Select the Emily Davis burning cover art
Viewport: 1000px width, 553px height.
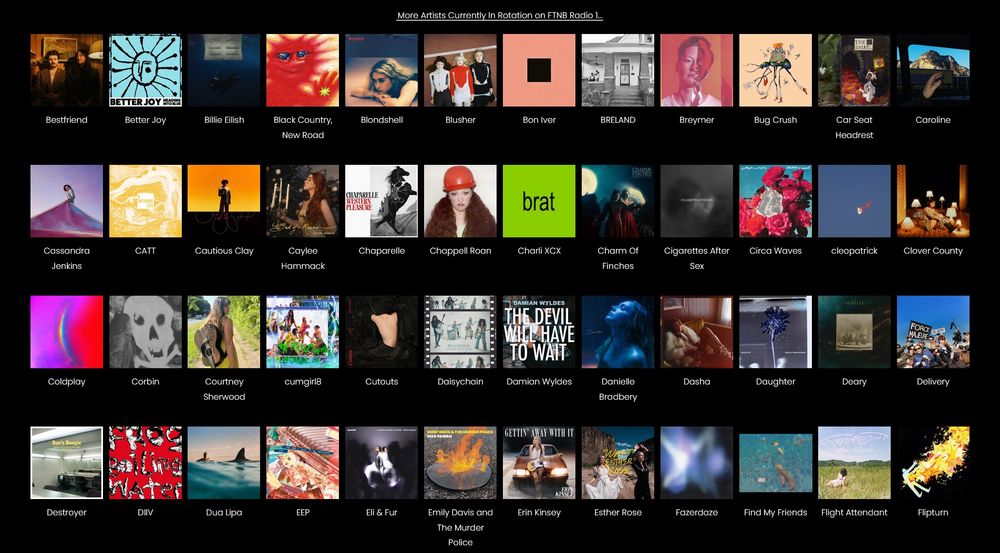click(460, 462)
